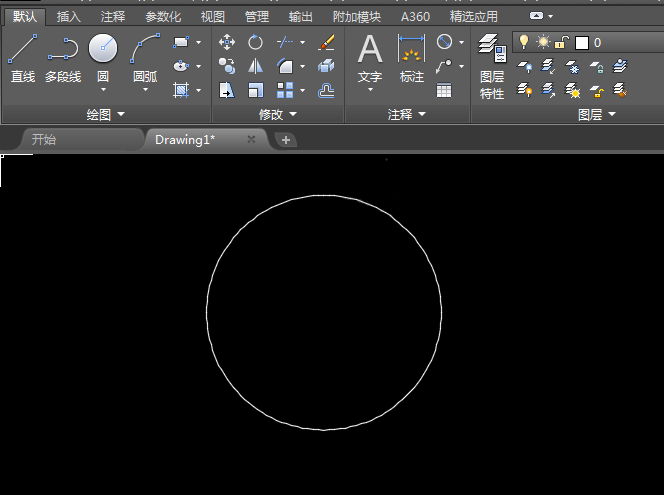Toggle layer lock padlock icon
Screen dimensions: 664x495
[x=562, y=42]
